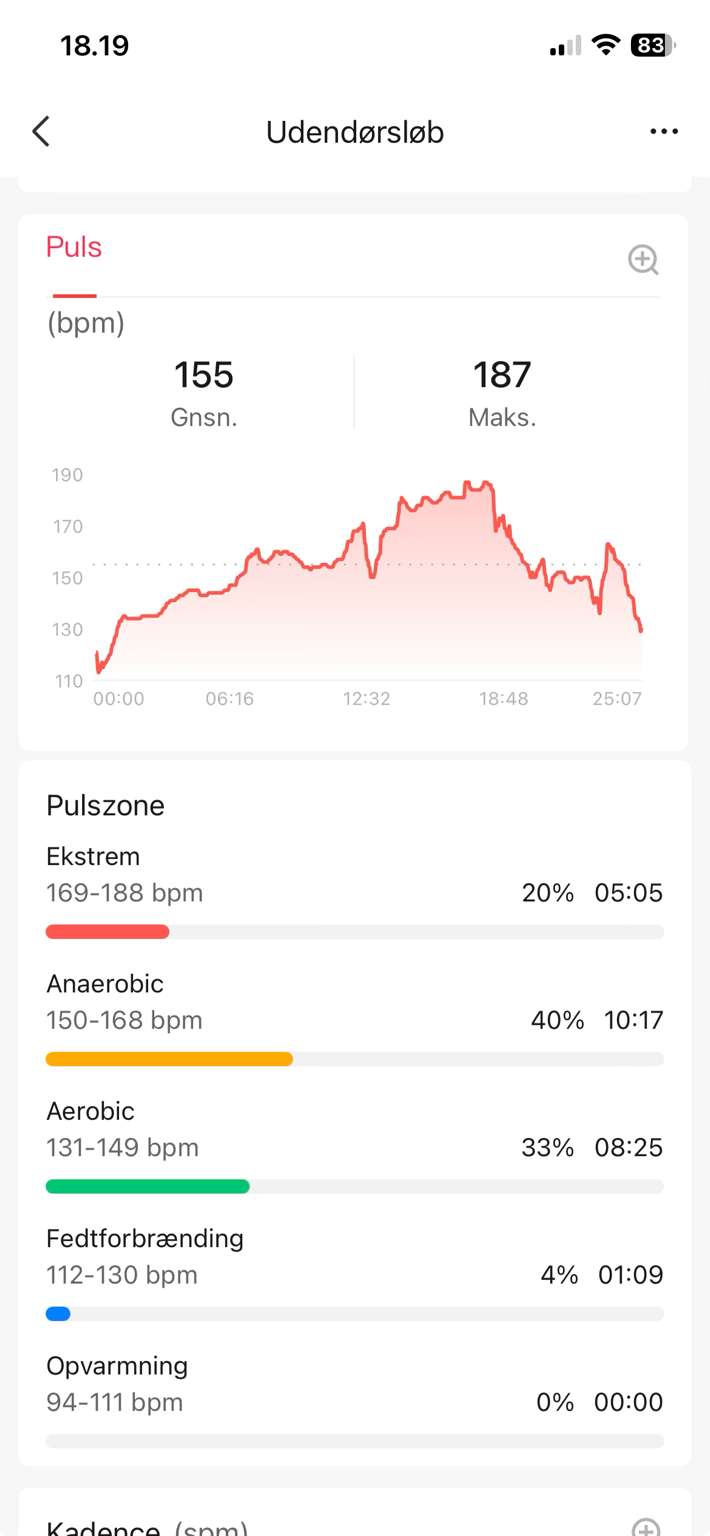Tap the 187 Maks. value

coord(502,392)
